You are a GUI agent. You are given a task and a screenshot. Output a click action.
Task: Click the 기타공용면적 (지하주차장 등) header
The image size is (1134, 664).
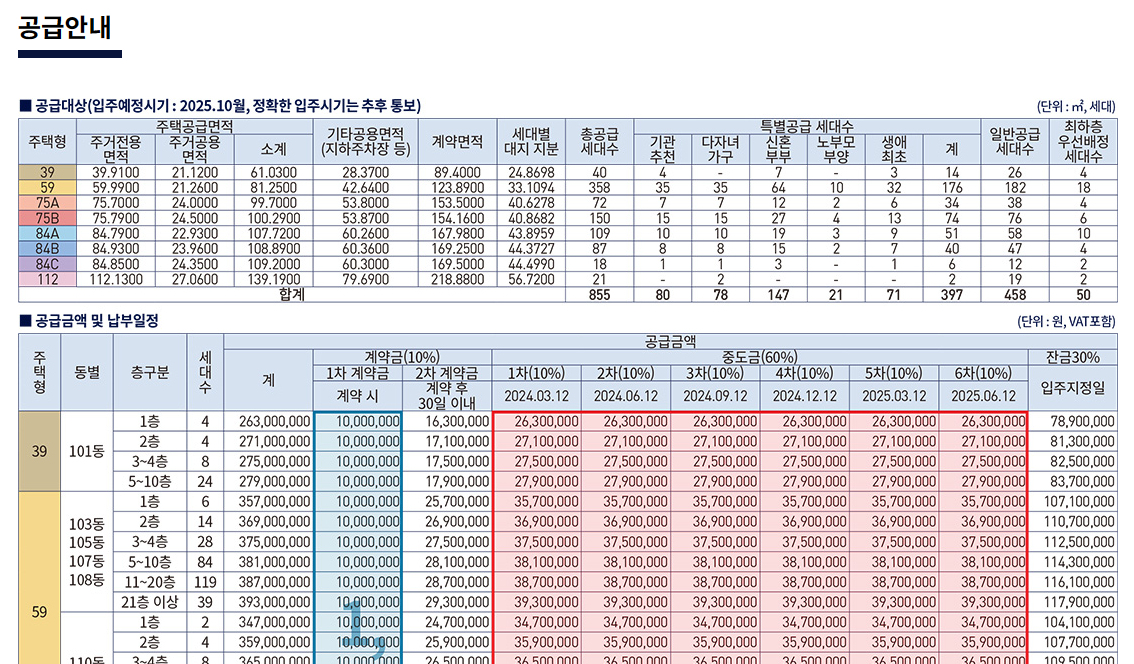(366, 142)
